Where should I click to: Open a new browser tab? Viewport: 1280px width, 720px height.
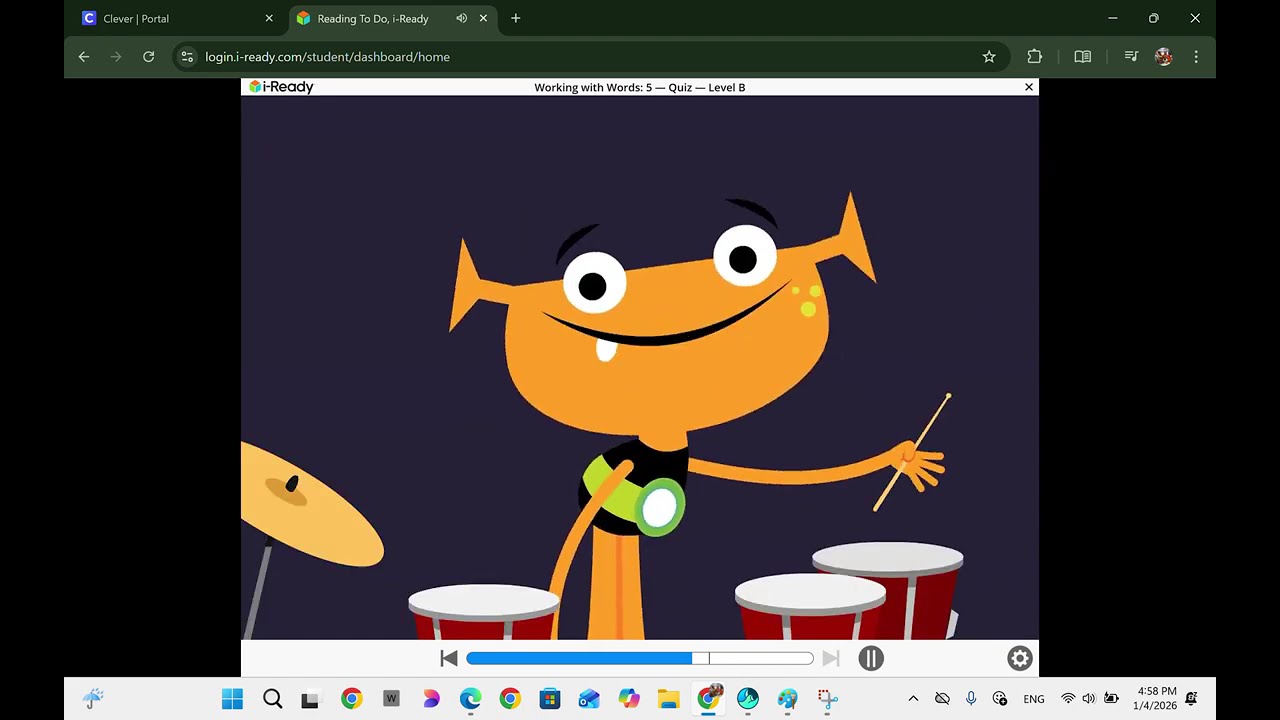point(516,18)
